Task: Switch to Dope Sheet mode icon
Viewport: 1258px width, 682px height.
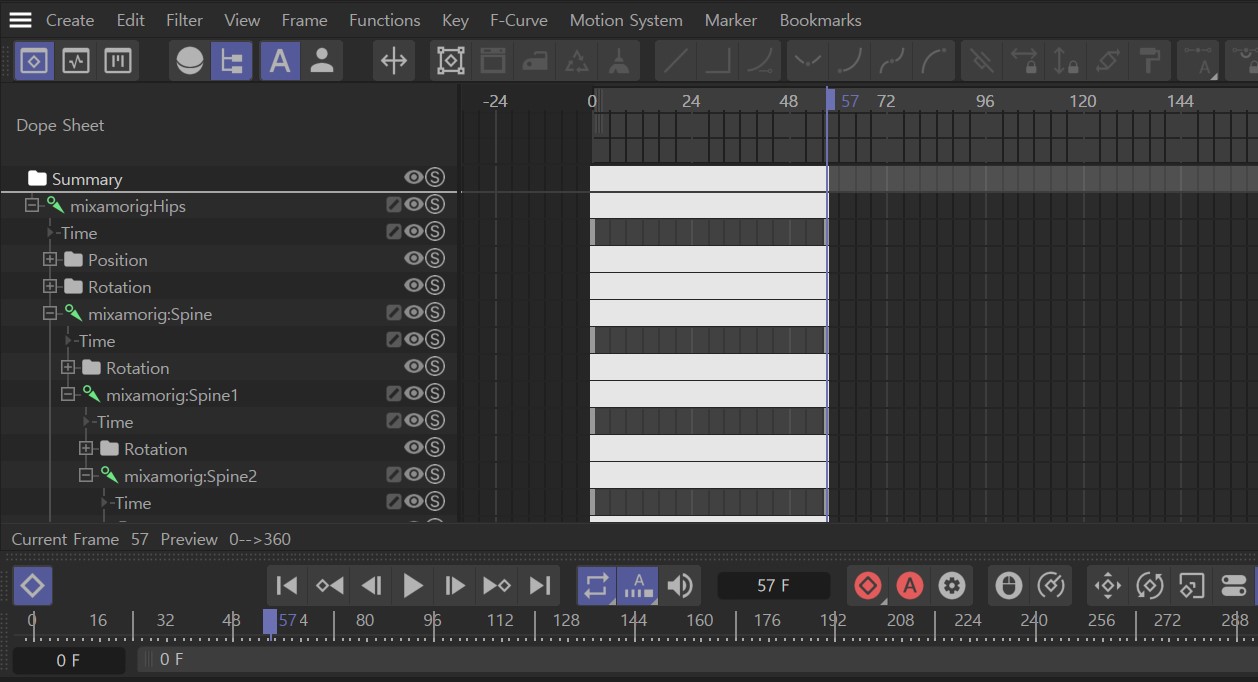Action: [34, 61]
